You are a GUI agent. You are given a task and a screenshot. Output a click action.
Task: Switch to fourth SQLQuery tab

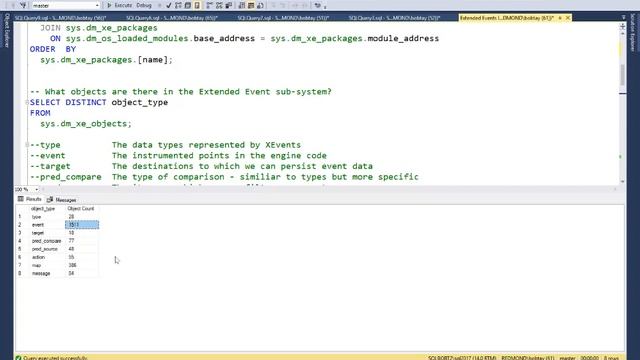394,18
